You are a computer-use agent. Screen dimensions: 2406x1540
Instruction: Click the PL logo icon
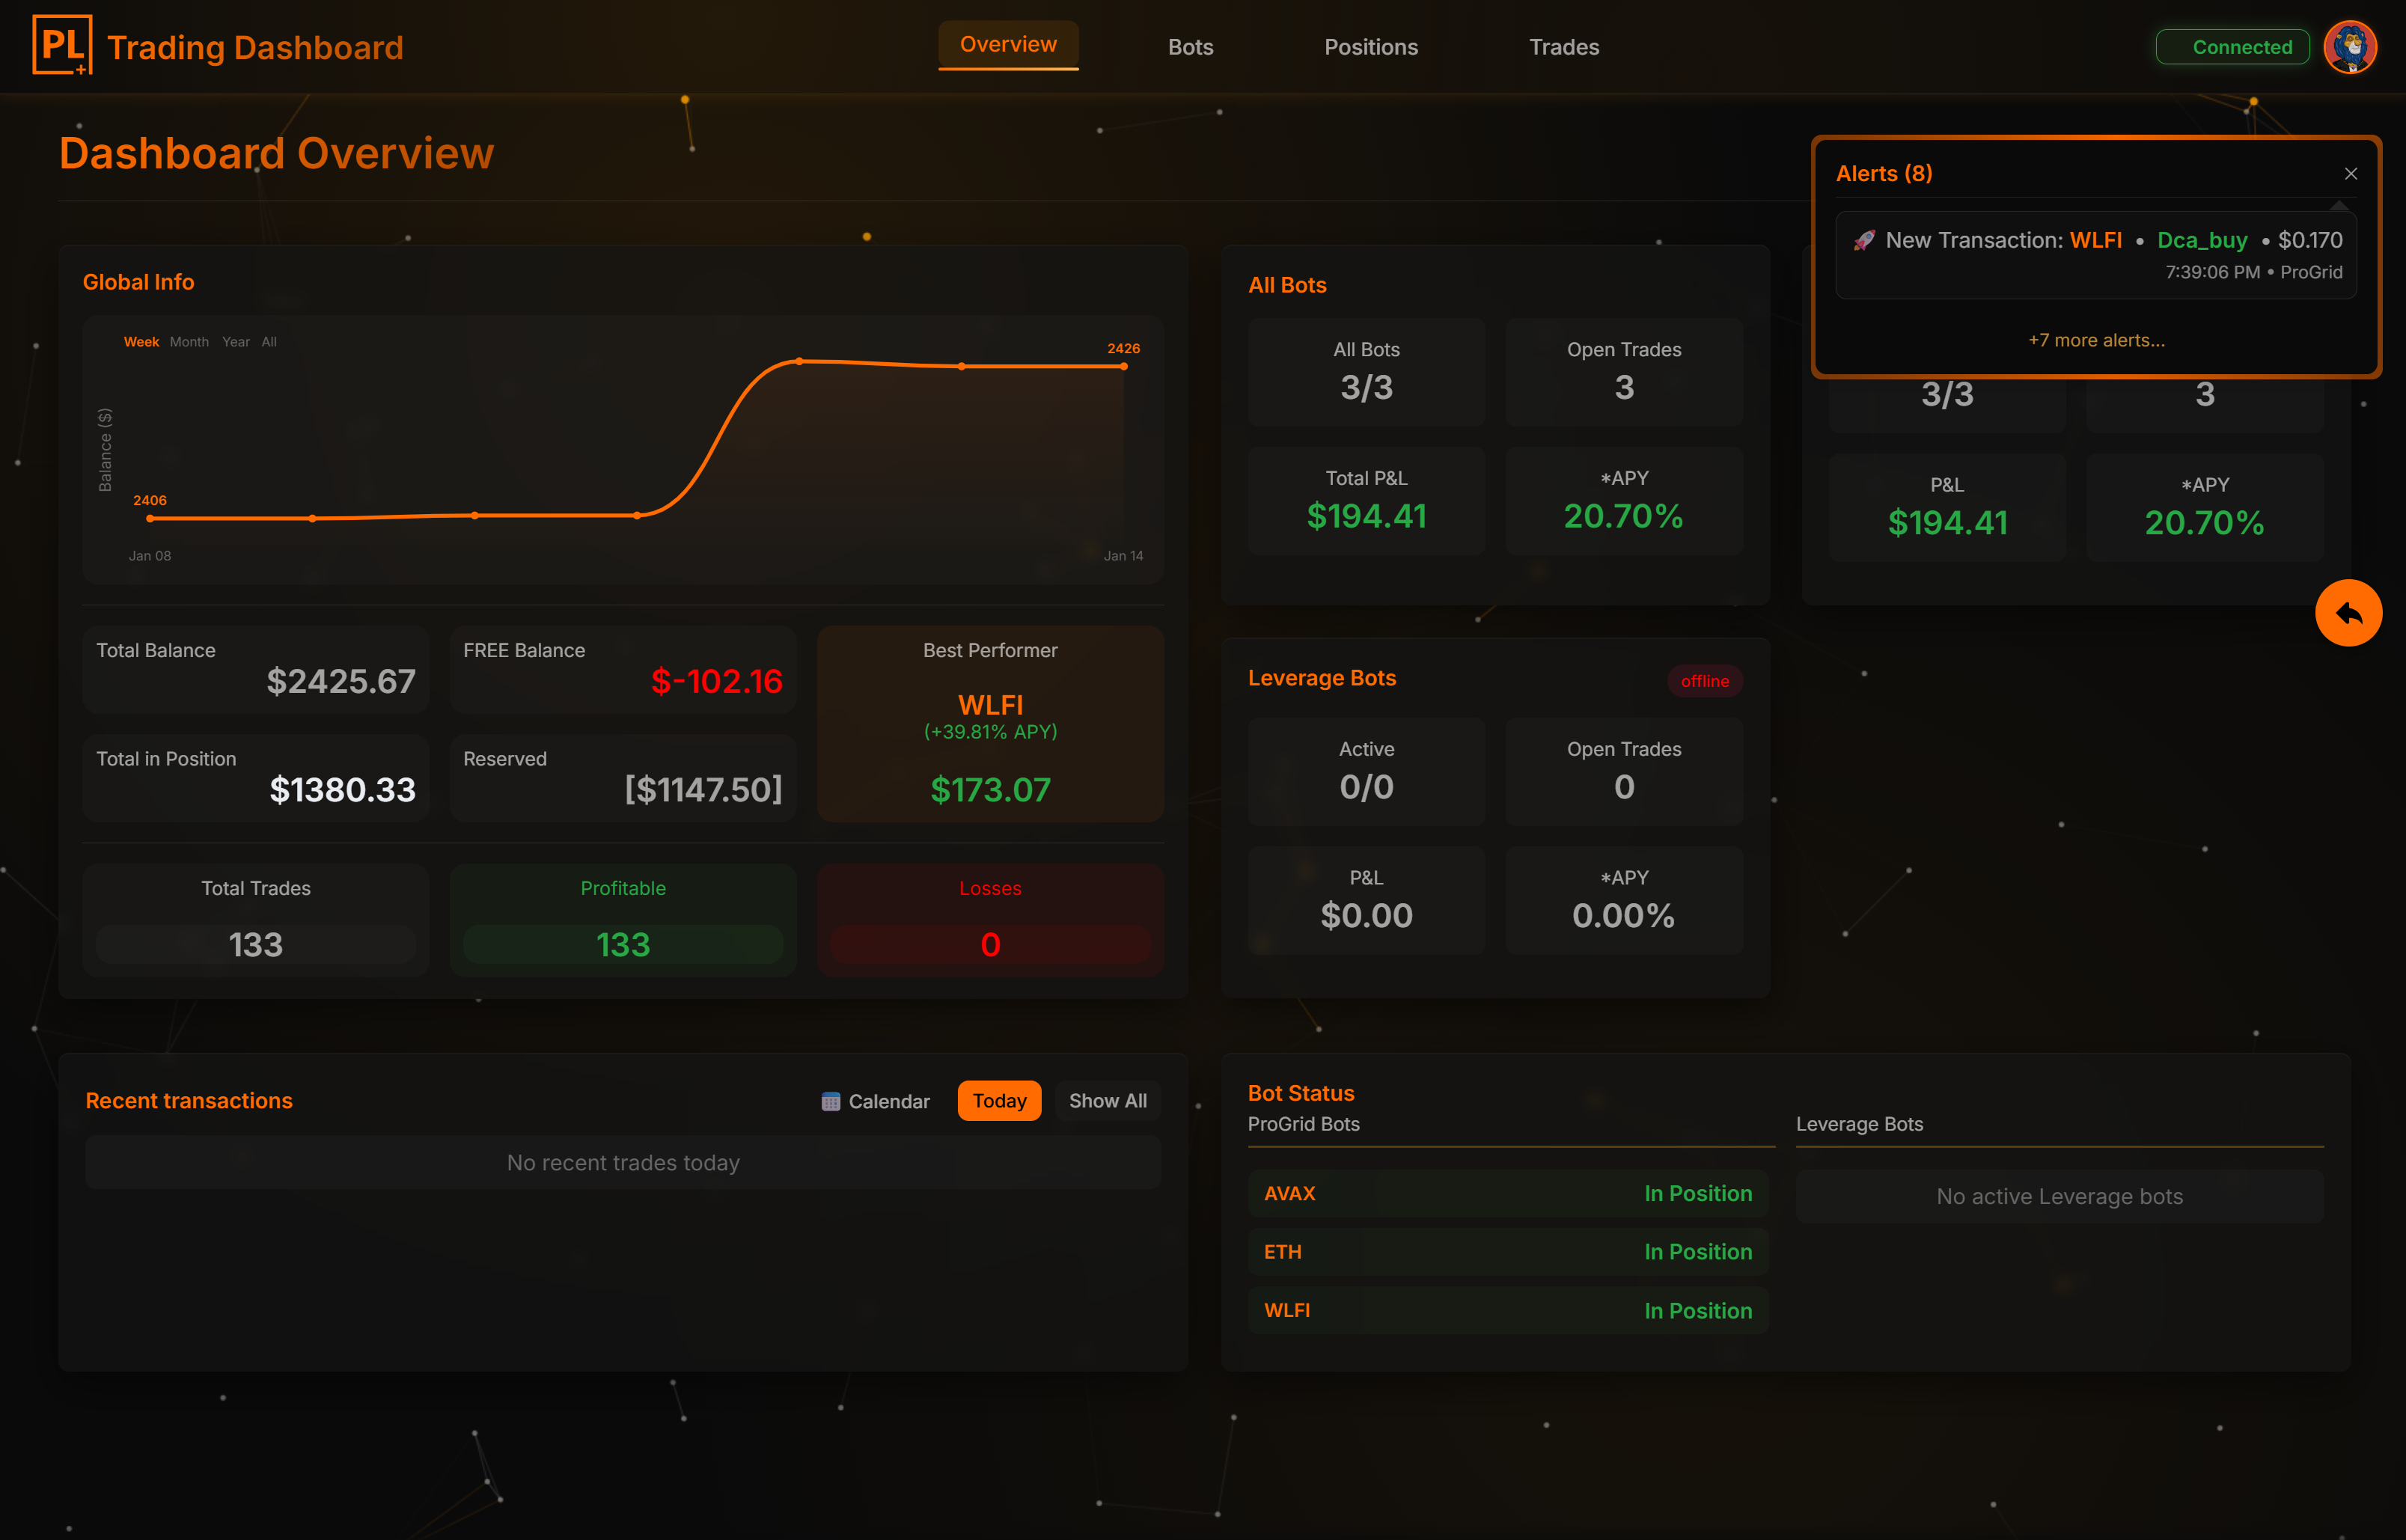coord(62,44)
